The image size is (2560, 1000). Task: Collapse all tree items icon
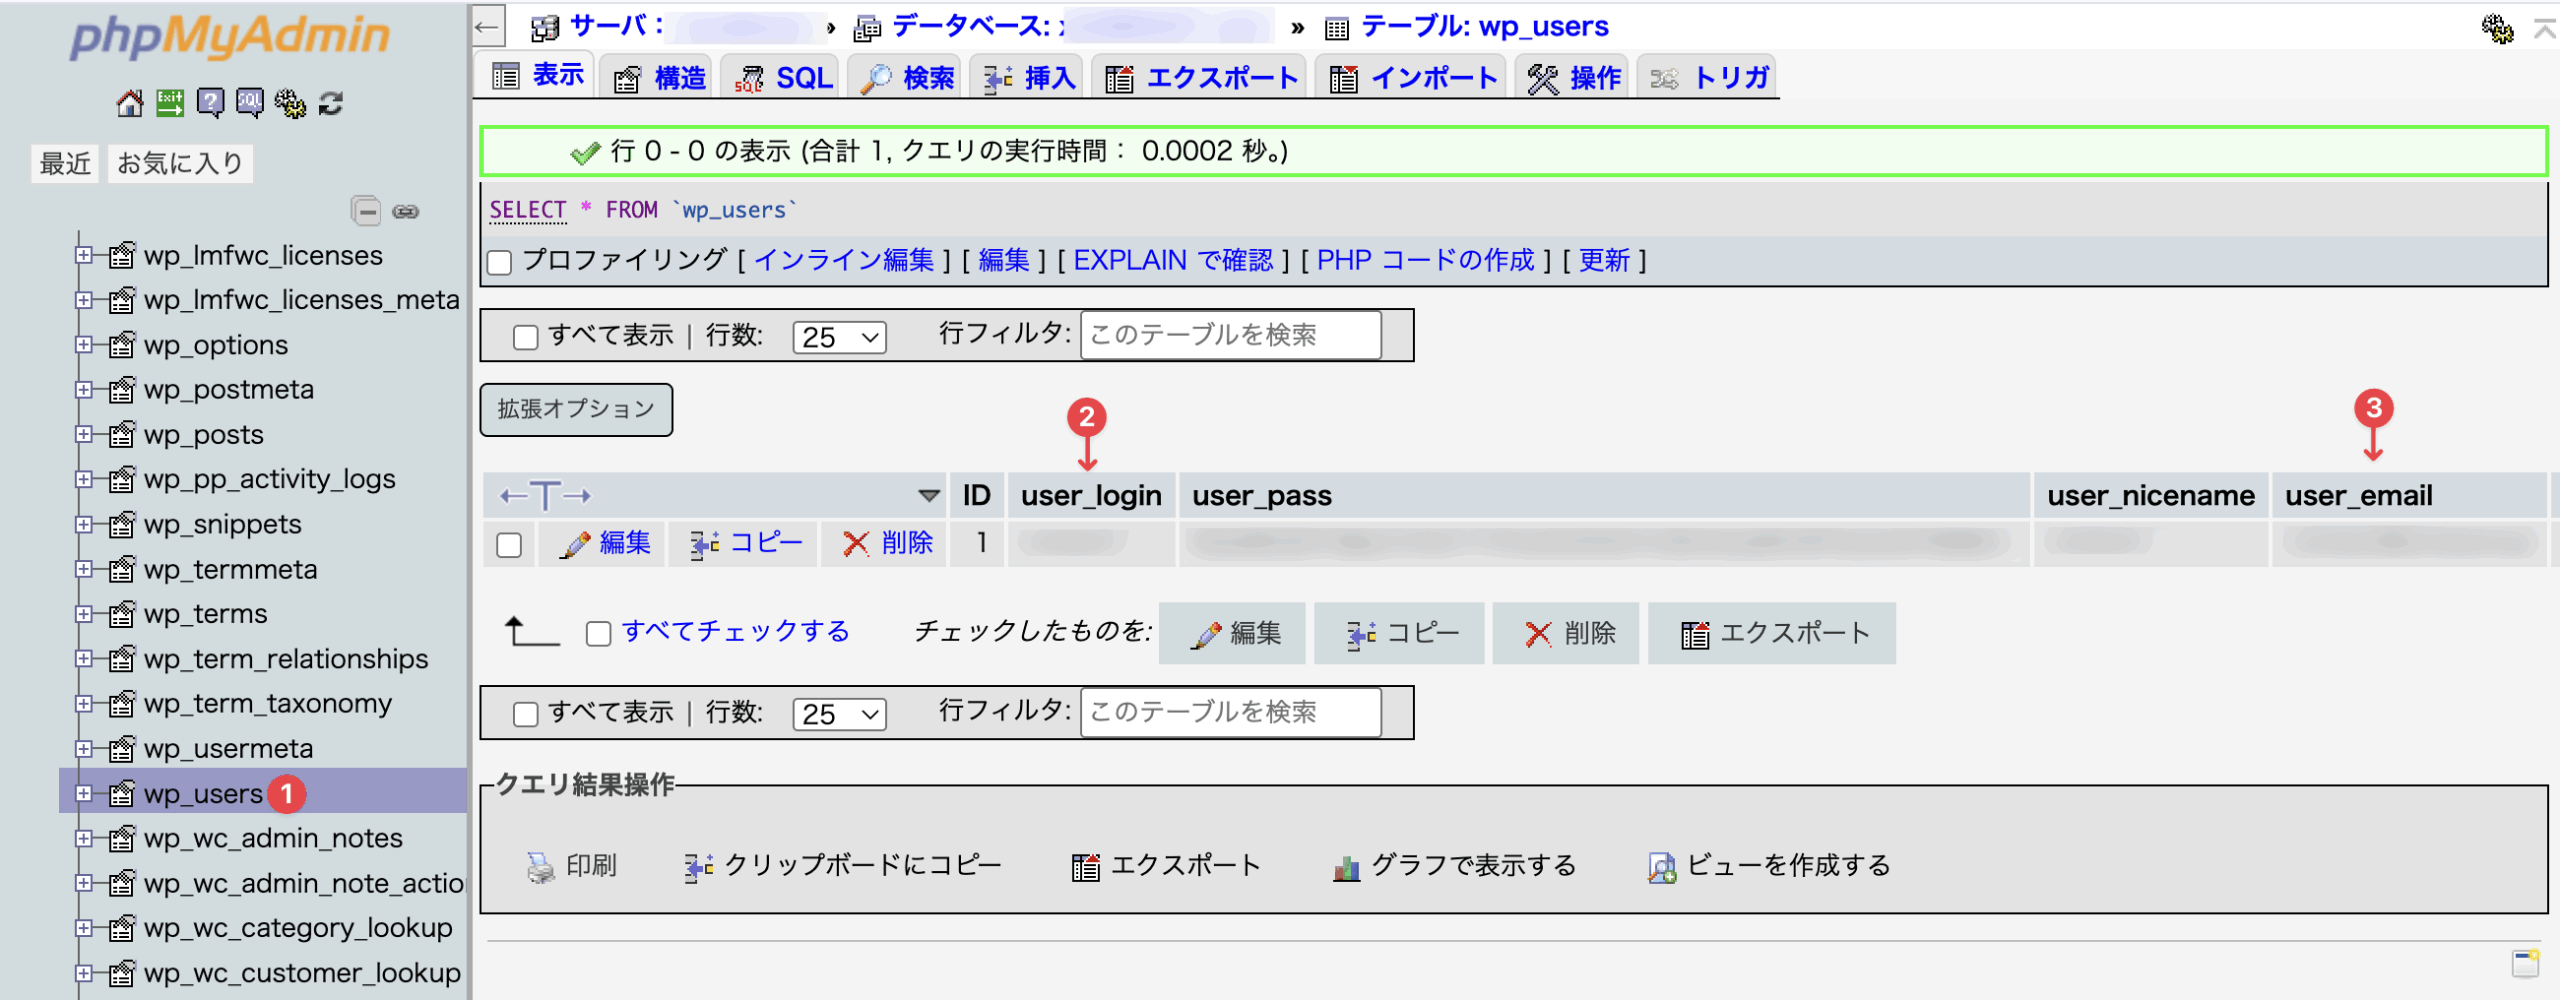[x=366, y=211]
